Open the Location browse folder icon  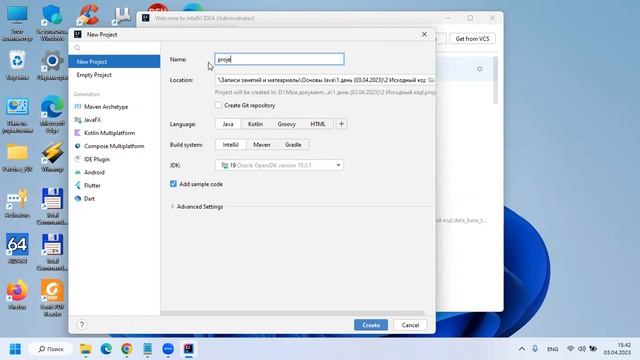(431, 80)
